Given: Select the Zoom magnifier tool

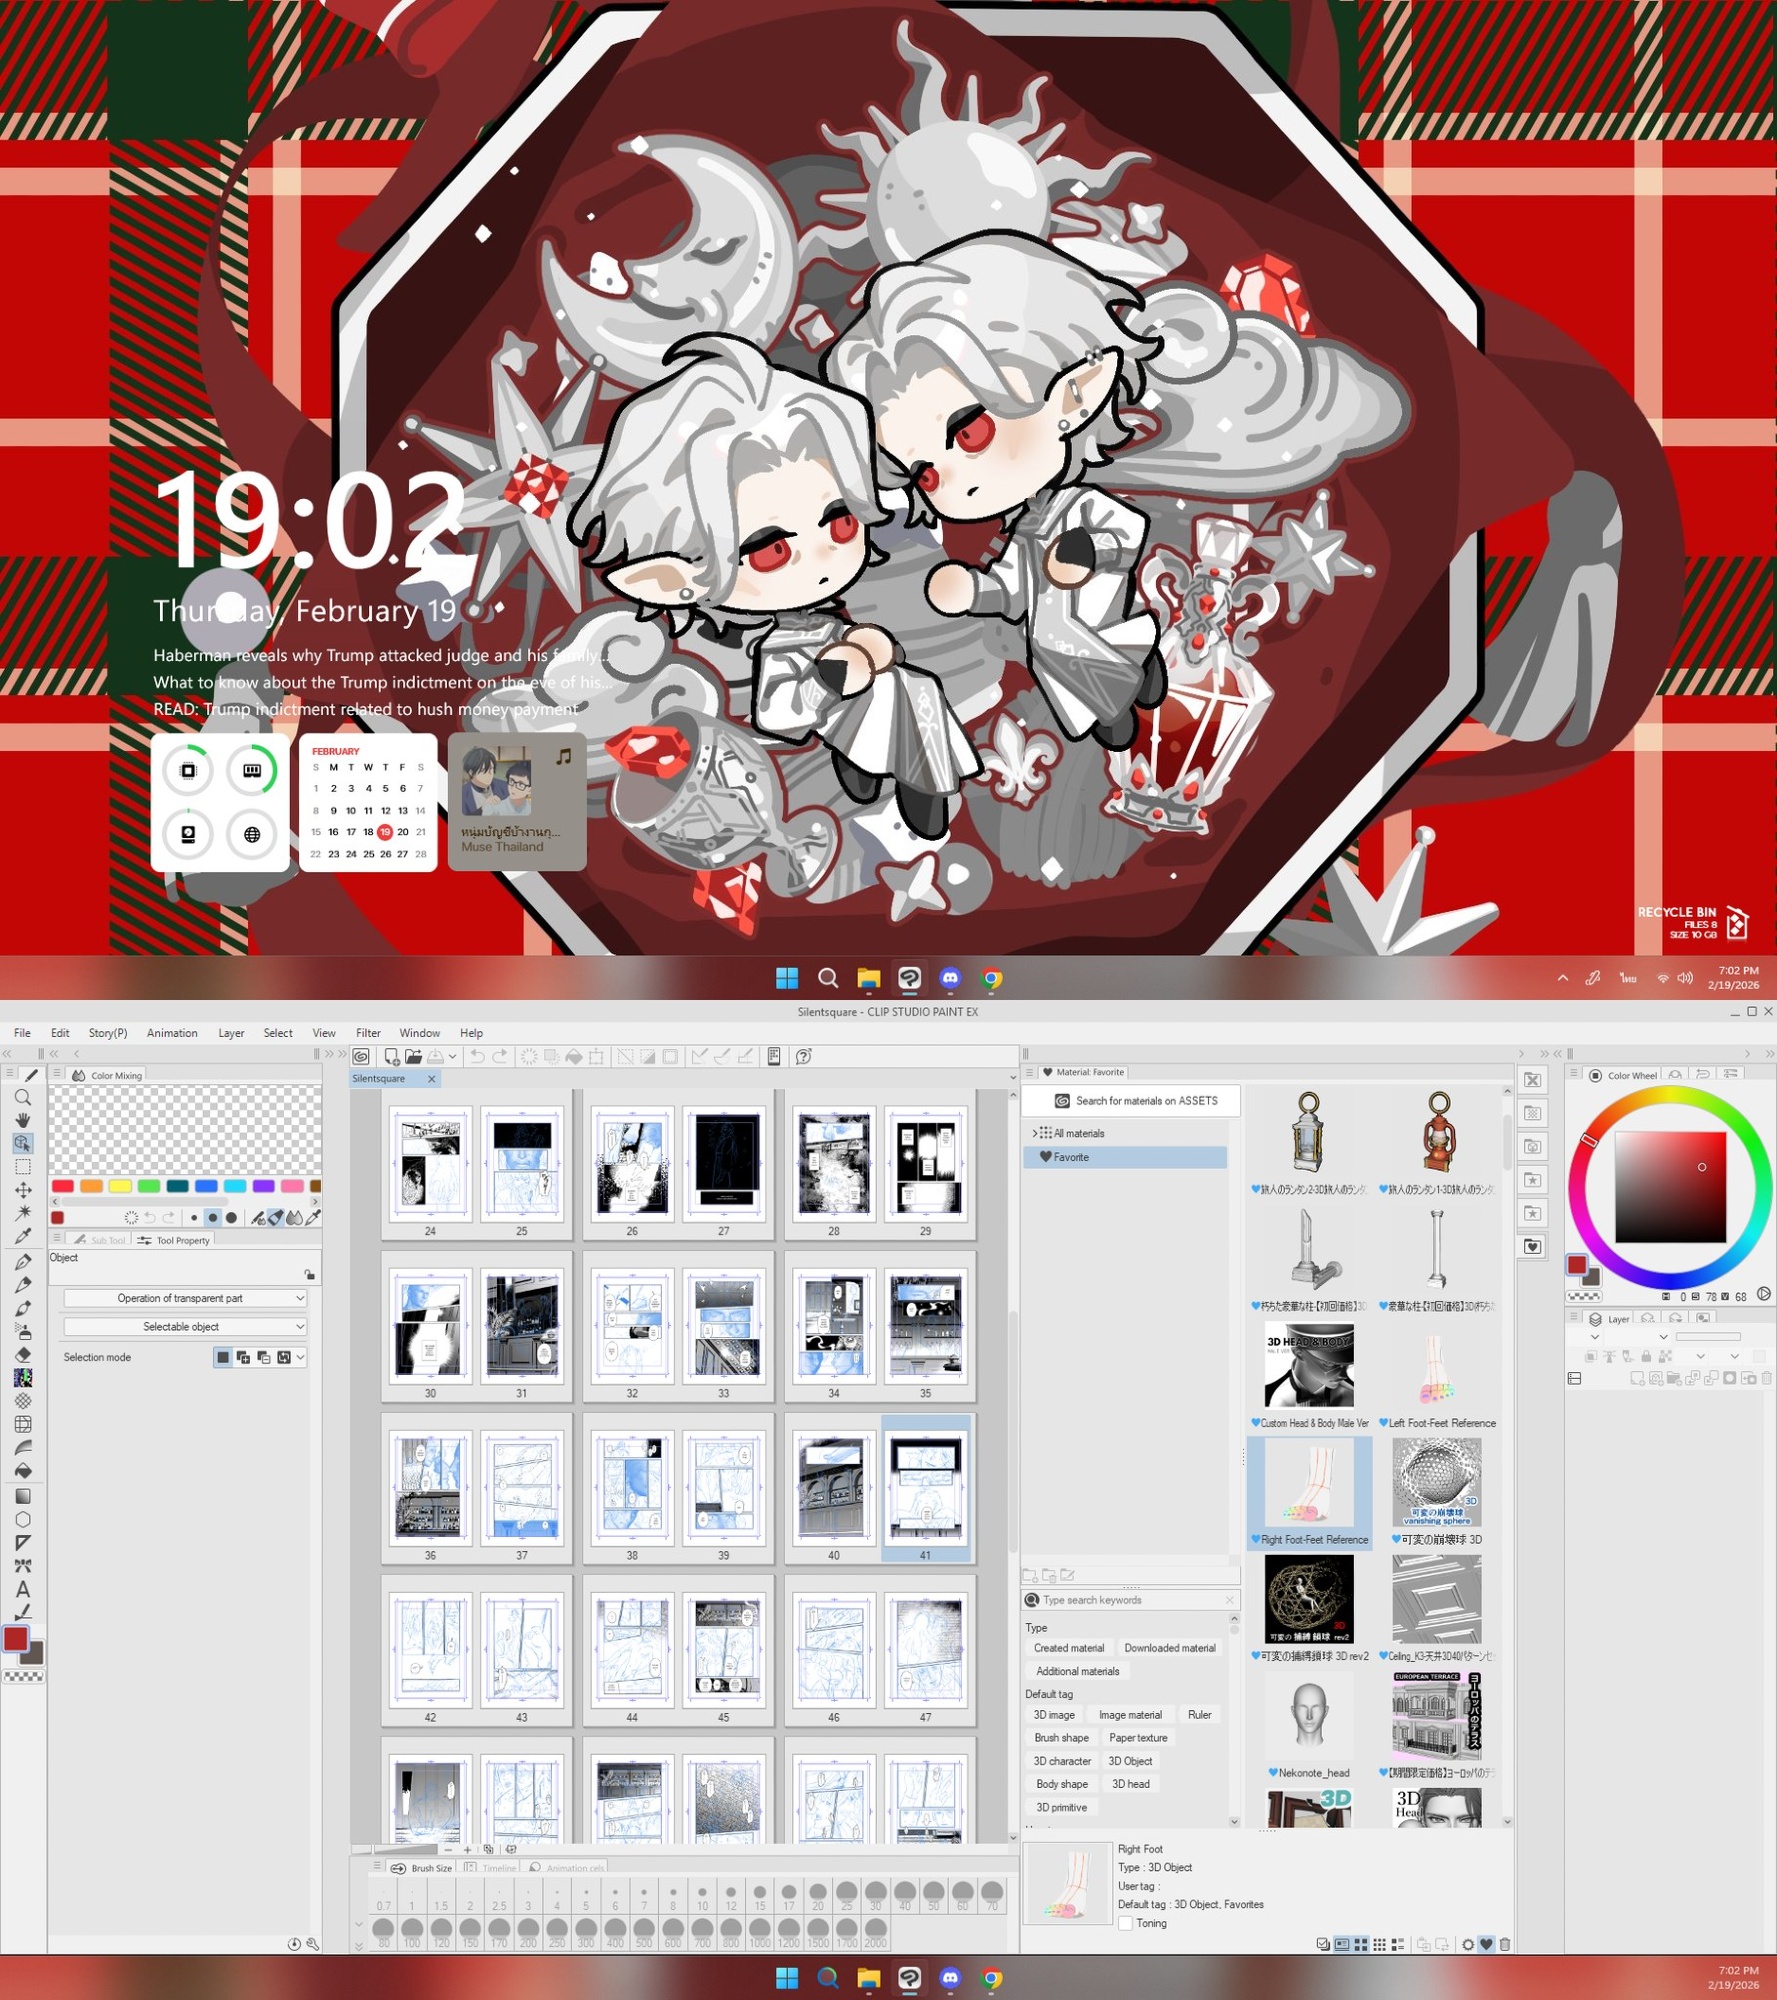Looking at the screenshot, I should [23, 1098].
